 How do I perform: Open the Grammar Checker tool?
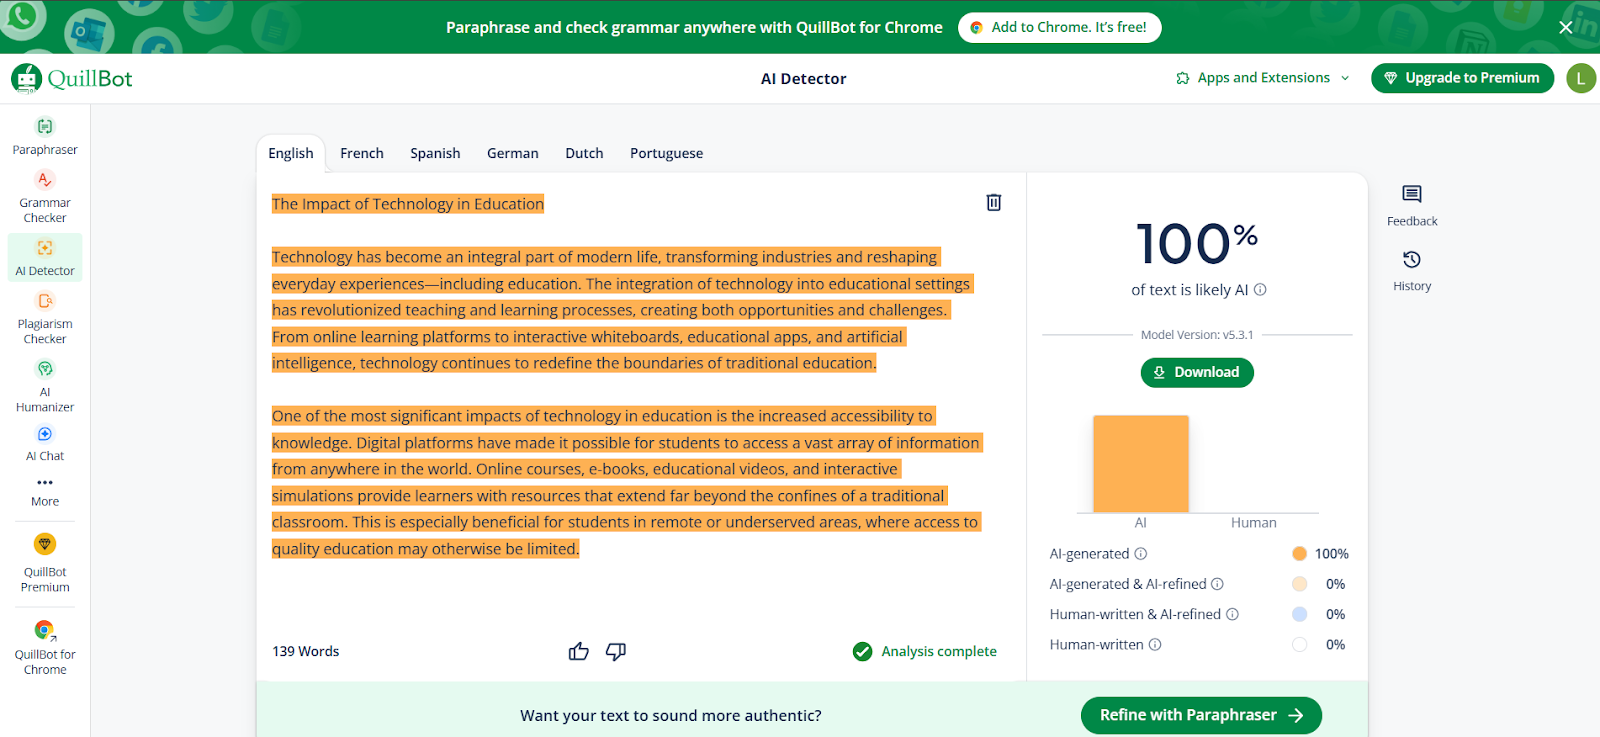(x=45, y=197)
